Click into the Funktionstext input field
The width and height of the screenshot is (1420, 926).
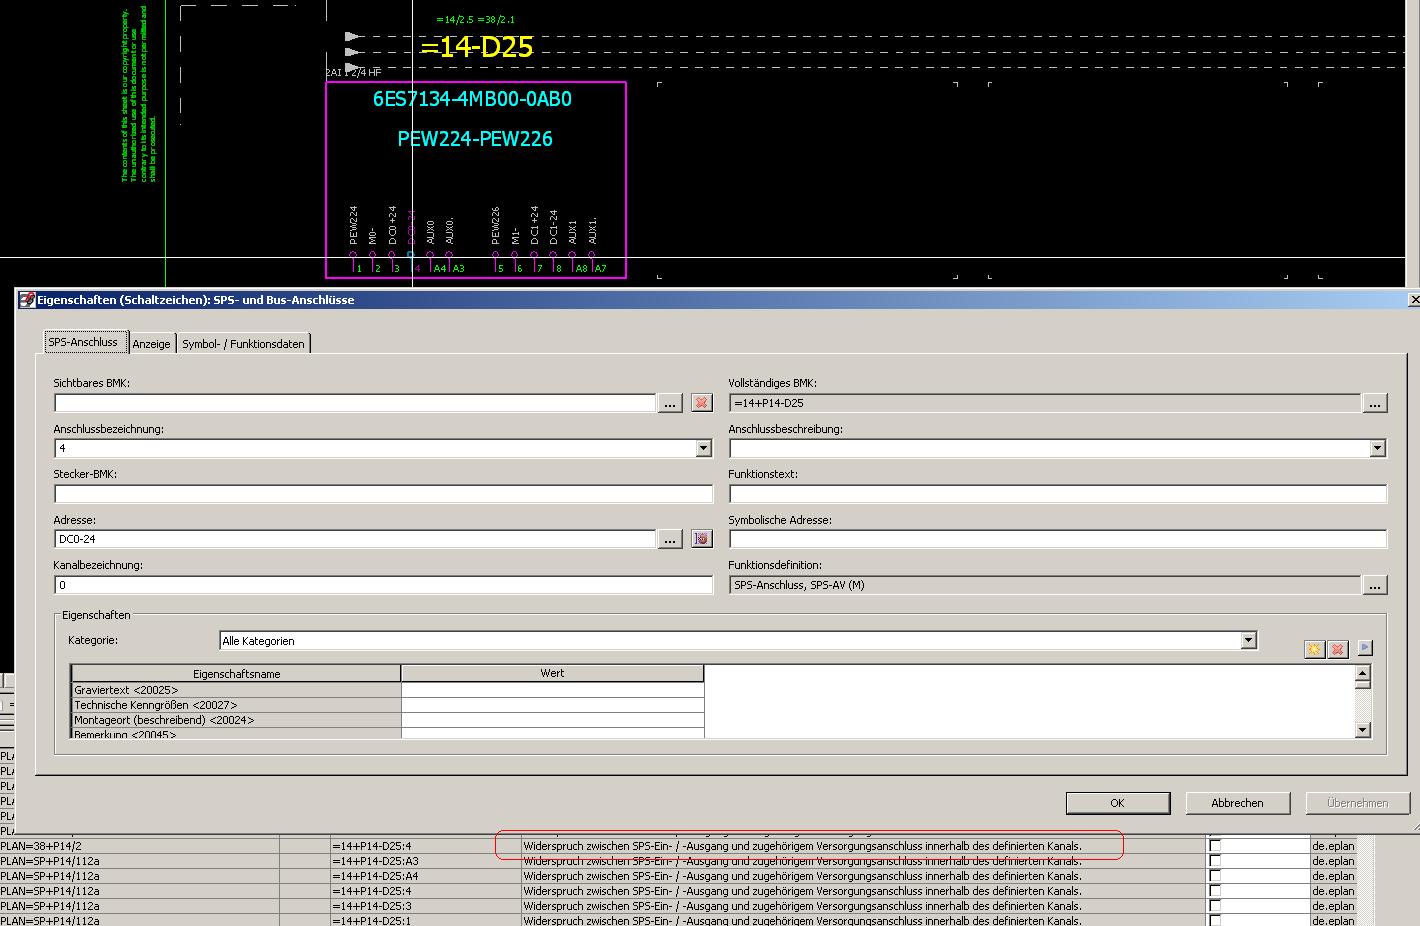point(1057,494)
